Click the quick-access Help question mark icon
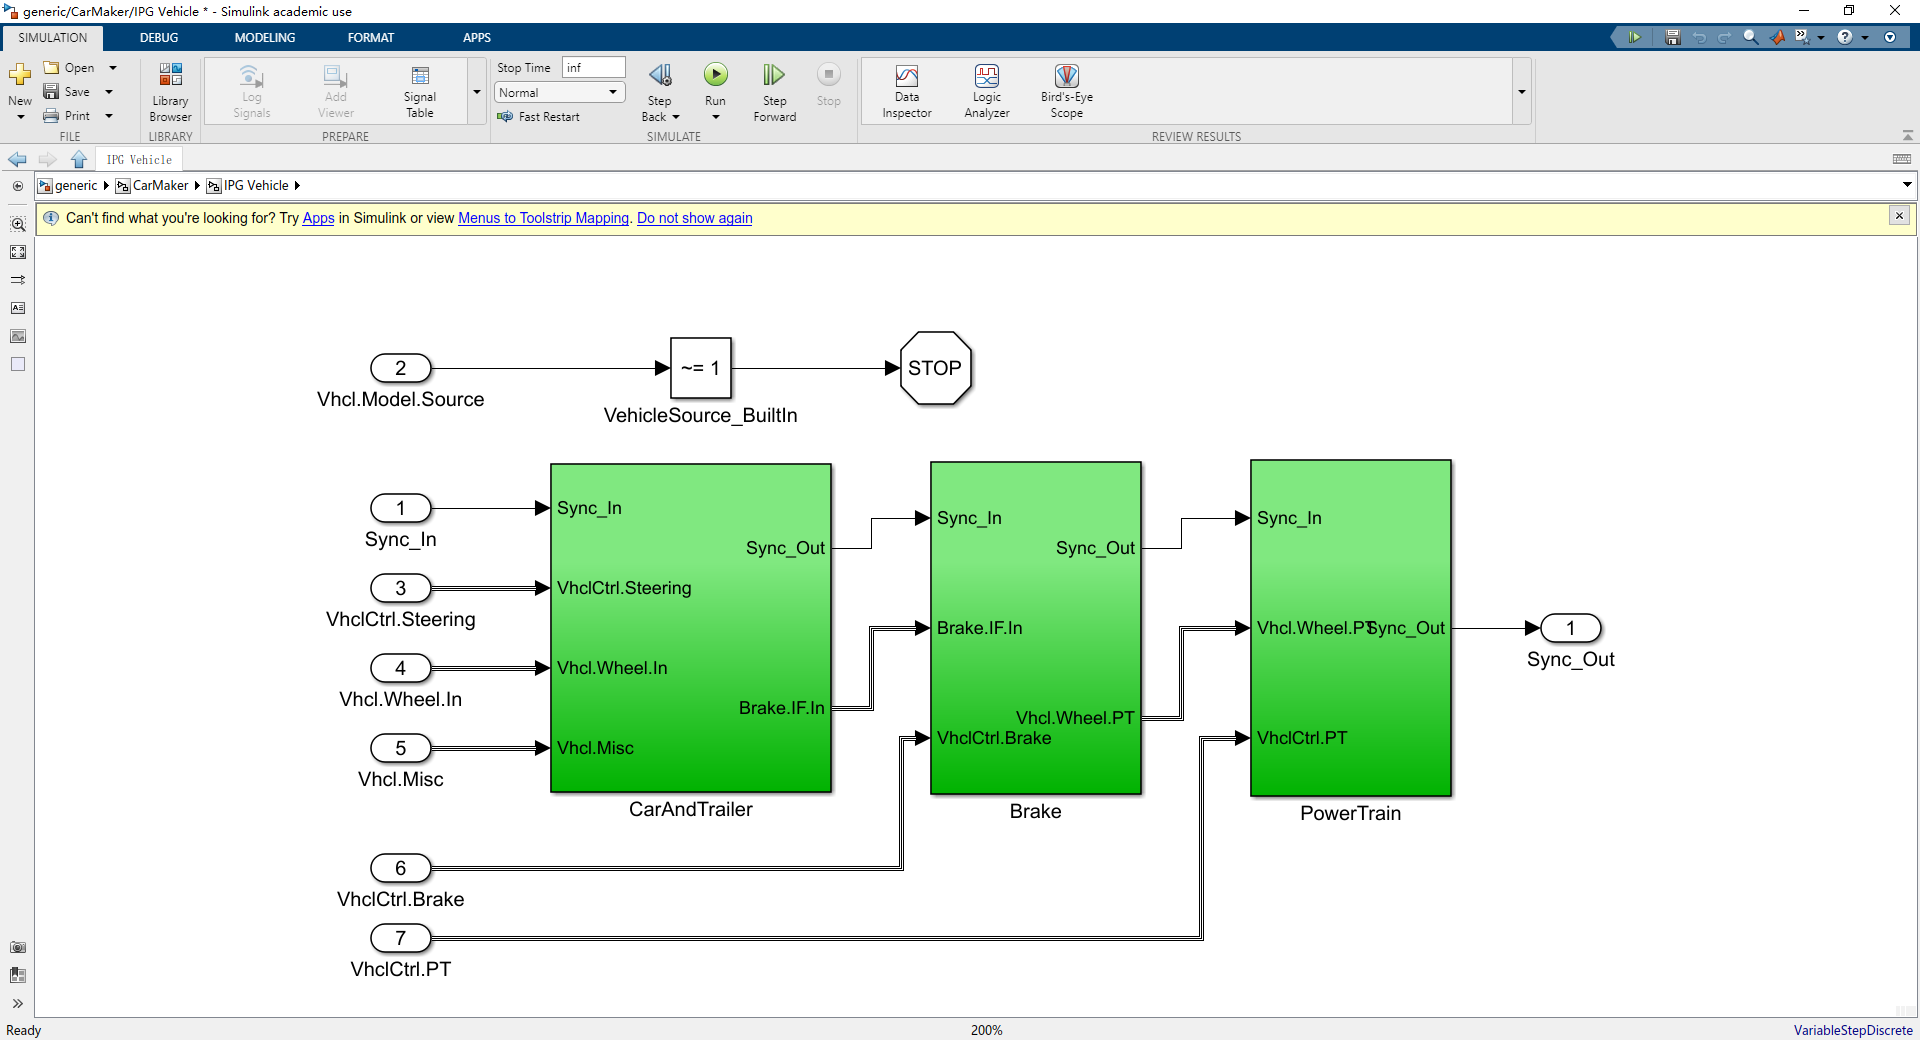1920x1040 pixels. (x=1845, y=37)
